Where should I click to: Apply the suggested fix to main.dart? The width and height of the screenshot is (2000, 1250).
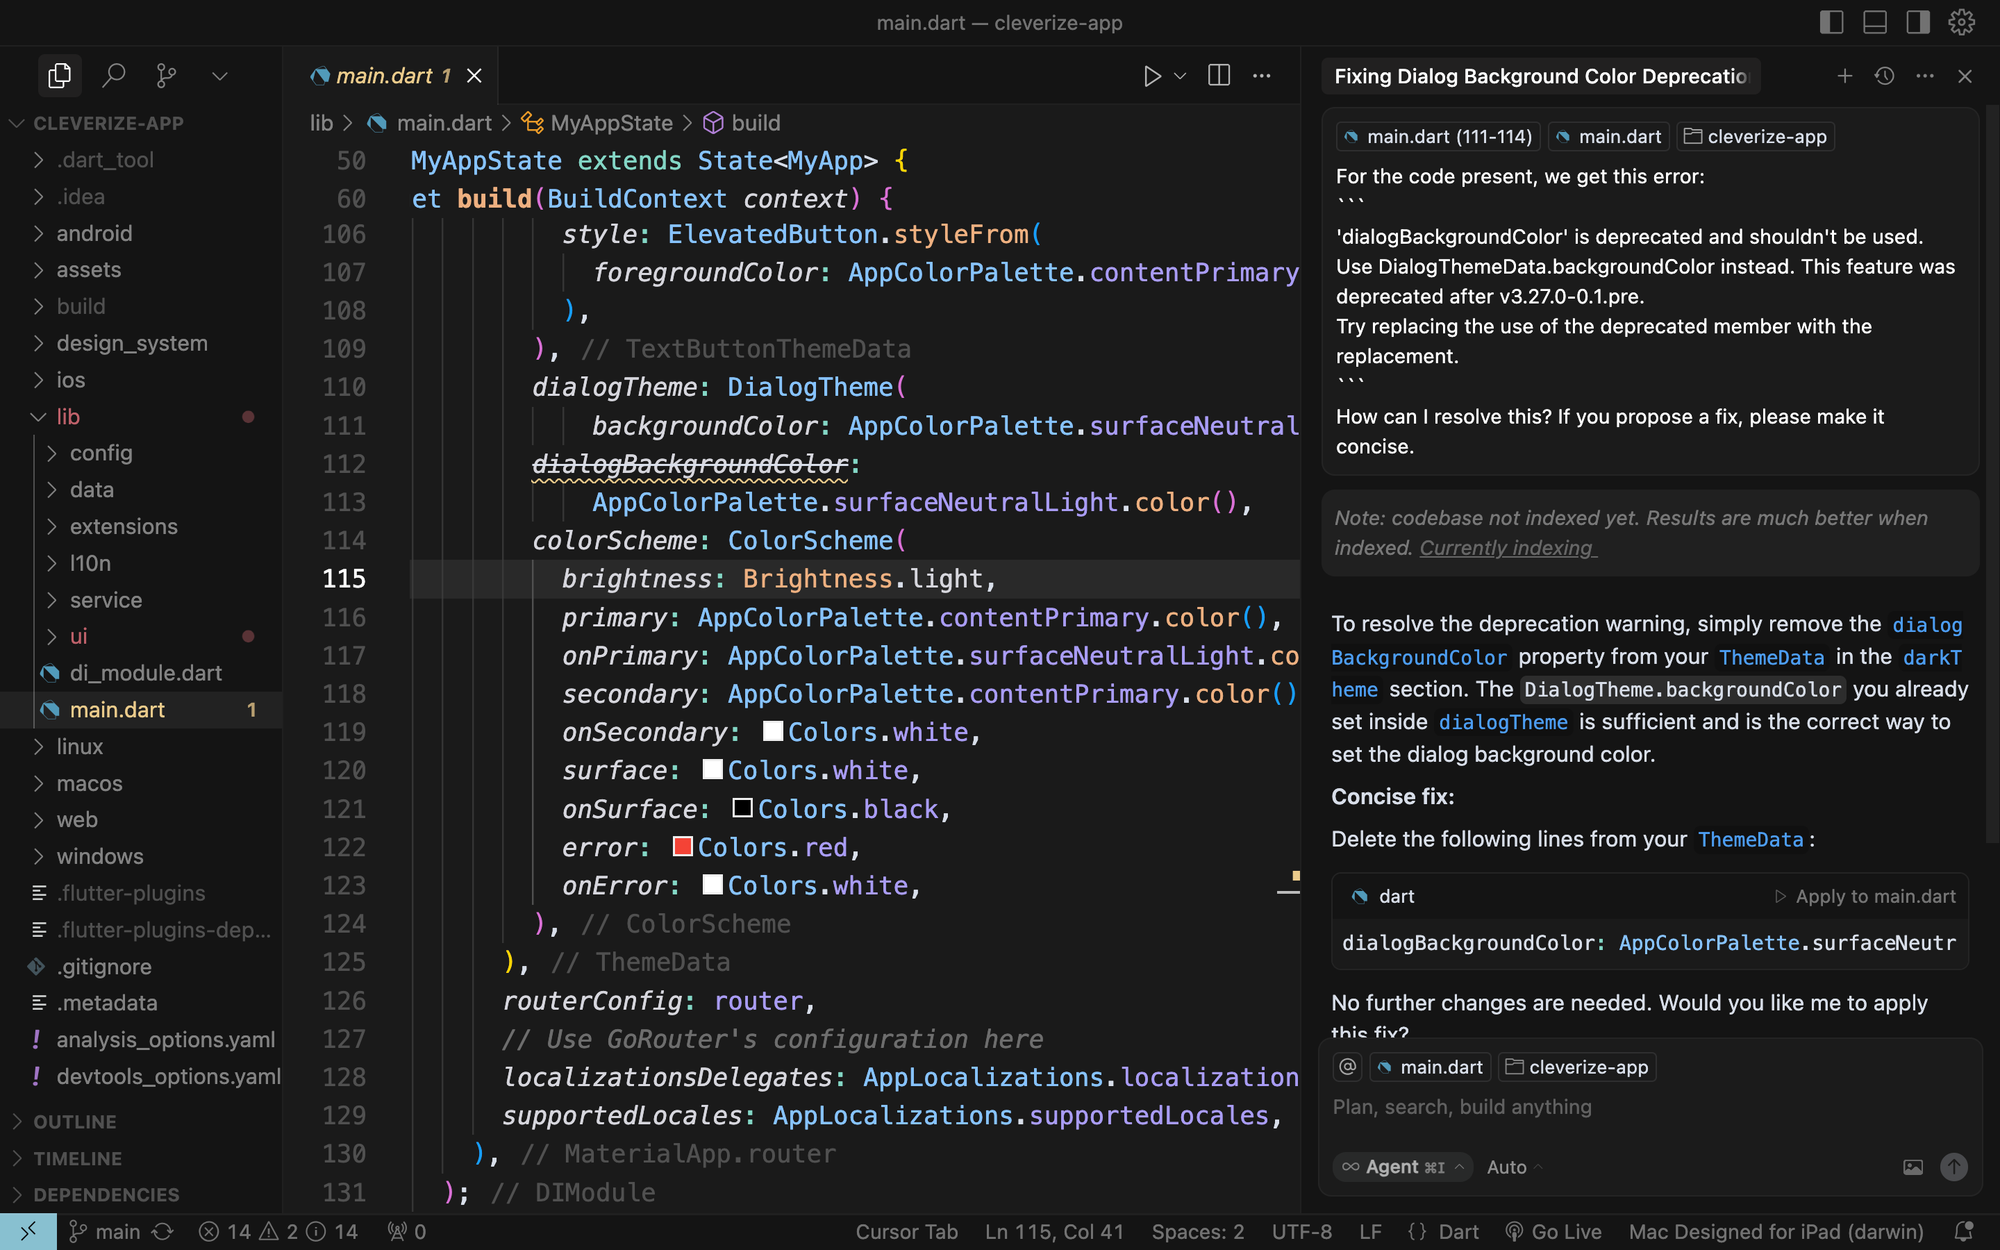(1865, 896)
